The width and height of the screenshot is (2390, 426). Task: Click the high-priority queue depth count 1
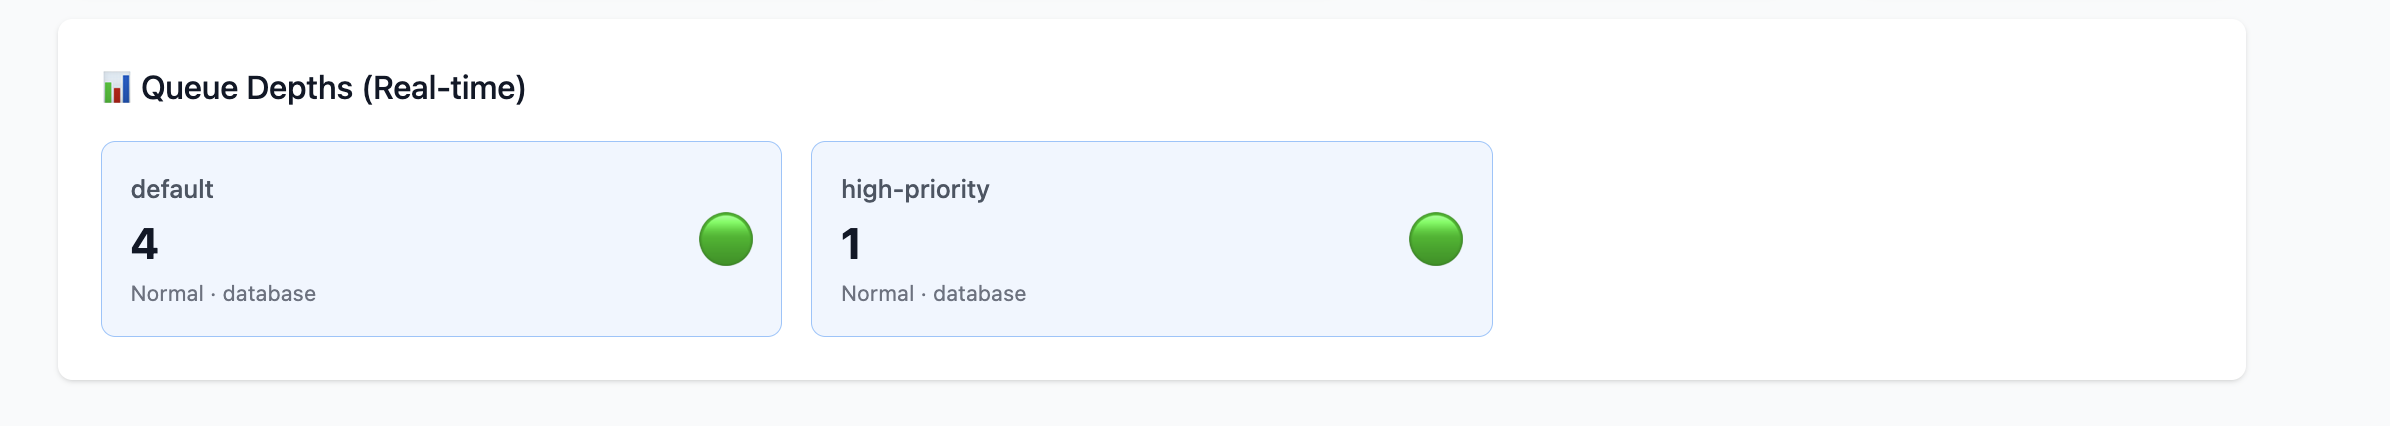(851, 244)
